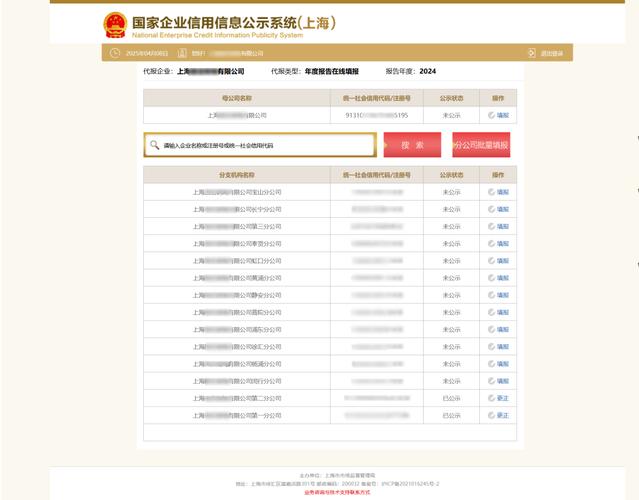Click the clock icon in the gold bar
The image size is (639, 500).
115,53
